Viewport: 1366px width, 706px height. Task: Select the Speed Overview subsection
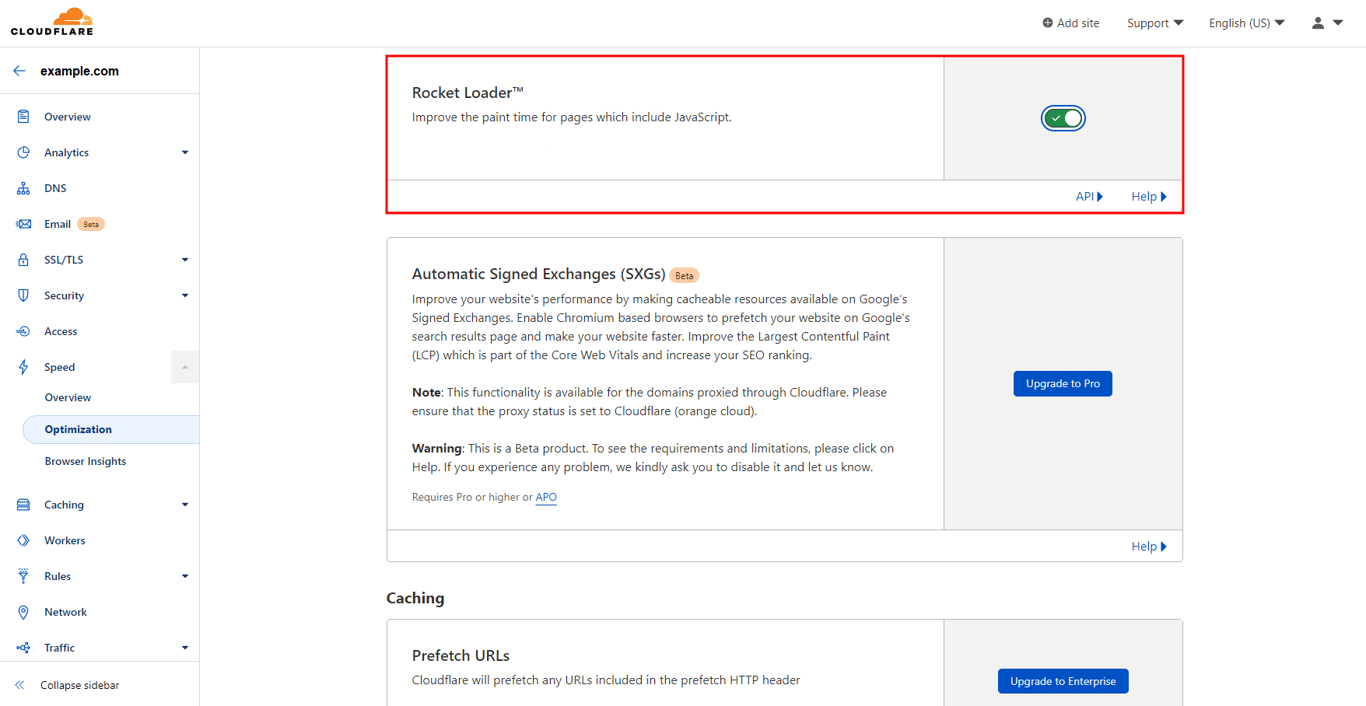[67, 397]
